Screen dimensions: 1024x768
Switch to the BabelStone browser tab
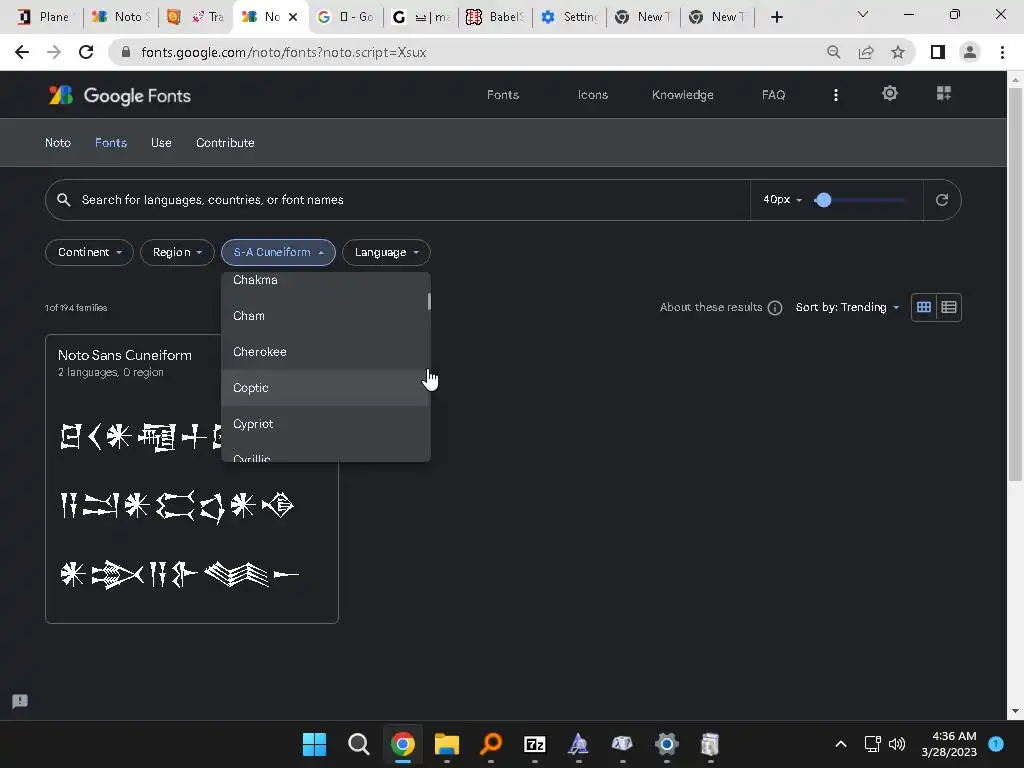point(496,17)
